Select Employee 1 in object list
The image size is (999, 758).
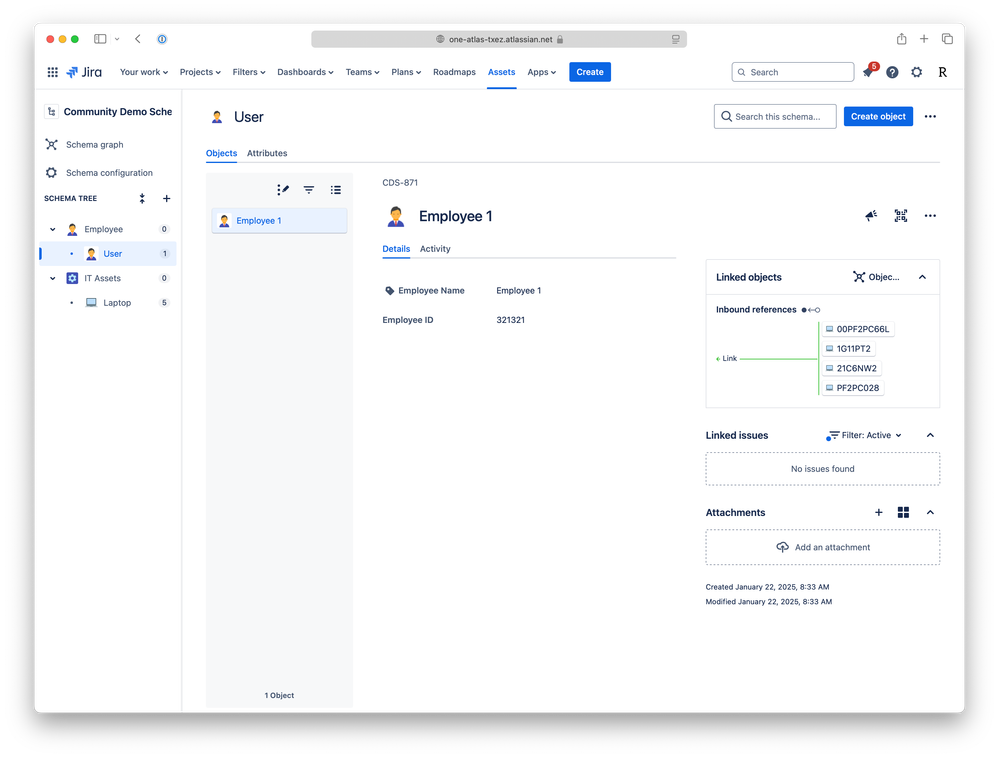click(279, 221)
